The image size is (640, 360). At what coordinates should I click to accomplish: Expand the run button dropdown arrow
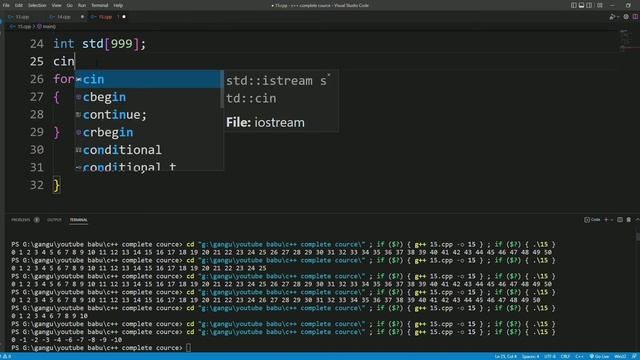617,17
